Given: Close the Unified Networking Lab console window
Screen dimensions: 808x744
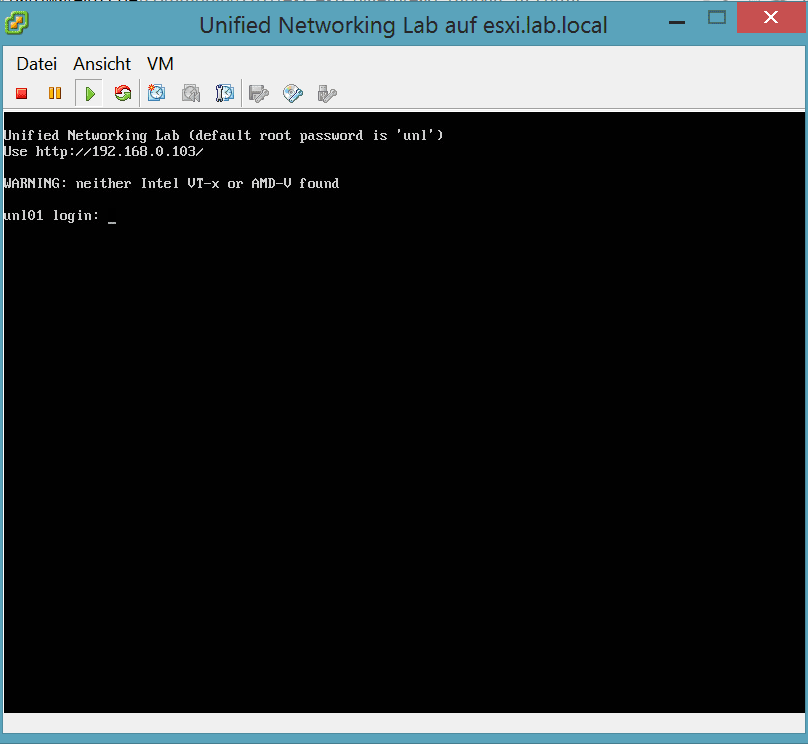Looking at the screenshot, I should (771, 18).
